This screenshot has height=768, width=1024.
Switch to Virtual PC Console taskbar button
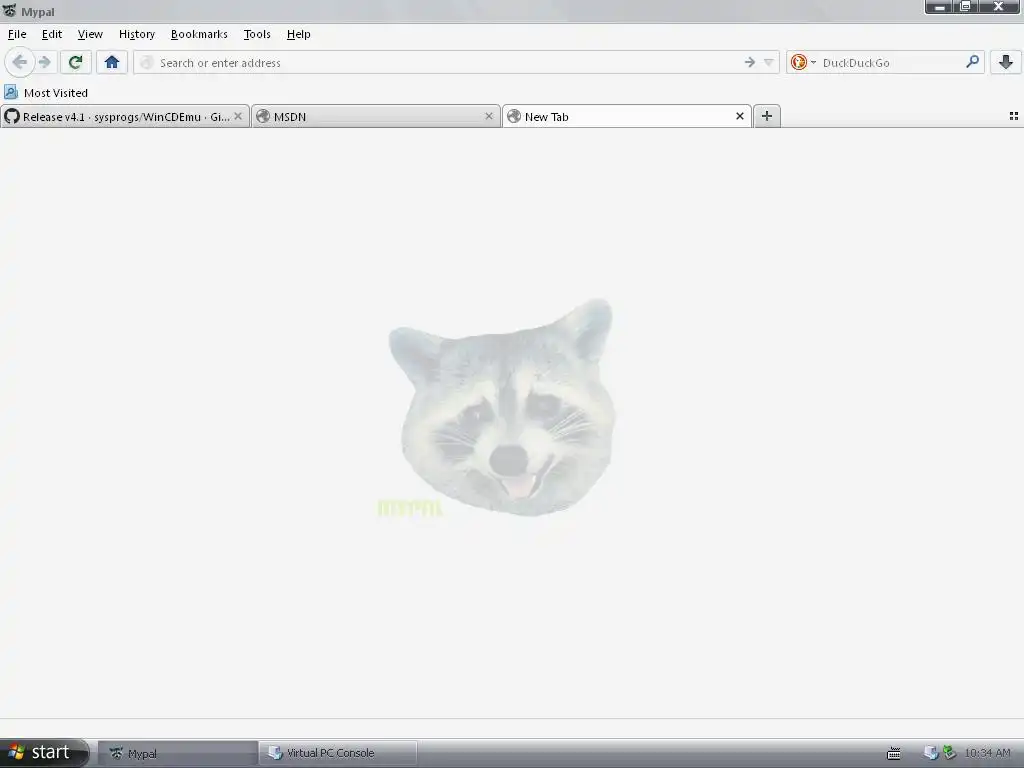tap(338, 754)
